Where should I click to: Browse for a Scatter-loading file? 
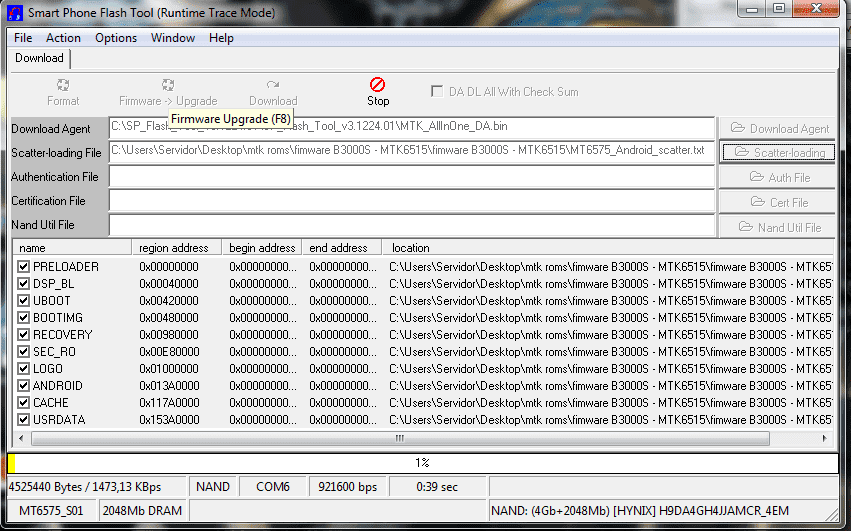(x=777, y=153)
